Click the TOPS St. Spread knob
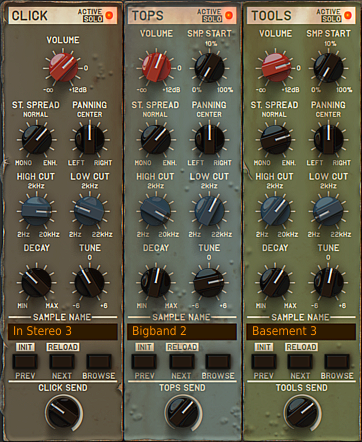362x442 pixels. (x=156, y=139)
